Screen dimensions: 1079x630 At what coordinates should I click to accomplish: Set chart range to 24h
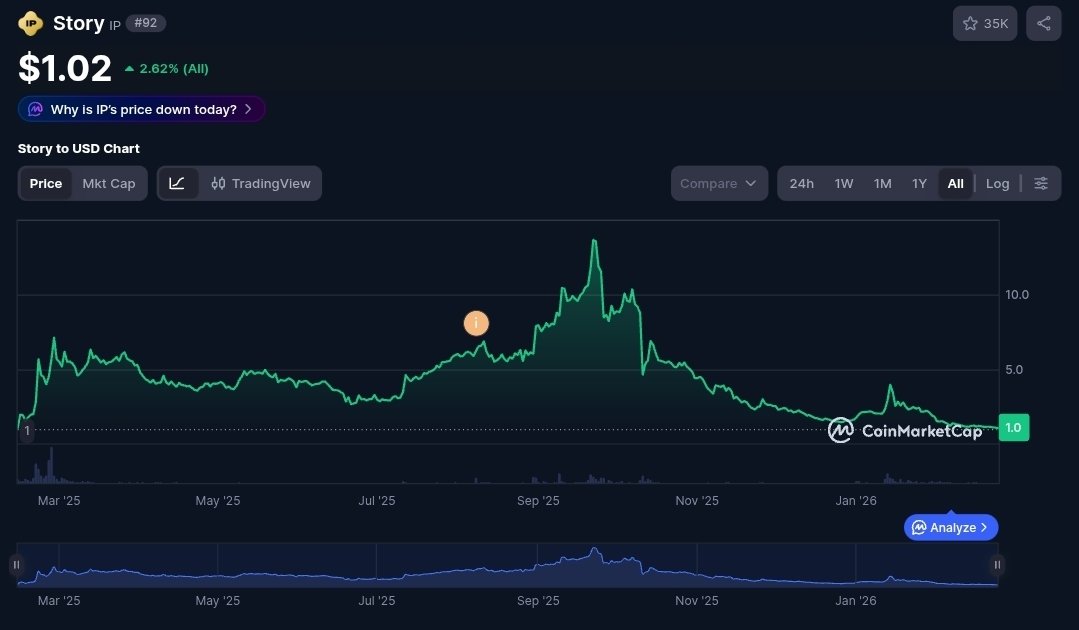tap(801, 184)
